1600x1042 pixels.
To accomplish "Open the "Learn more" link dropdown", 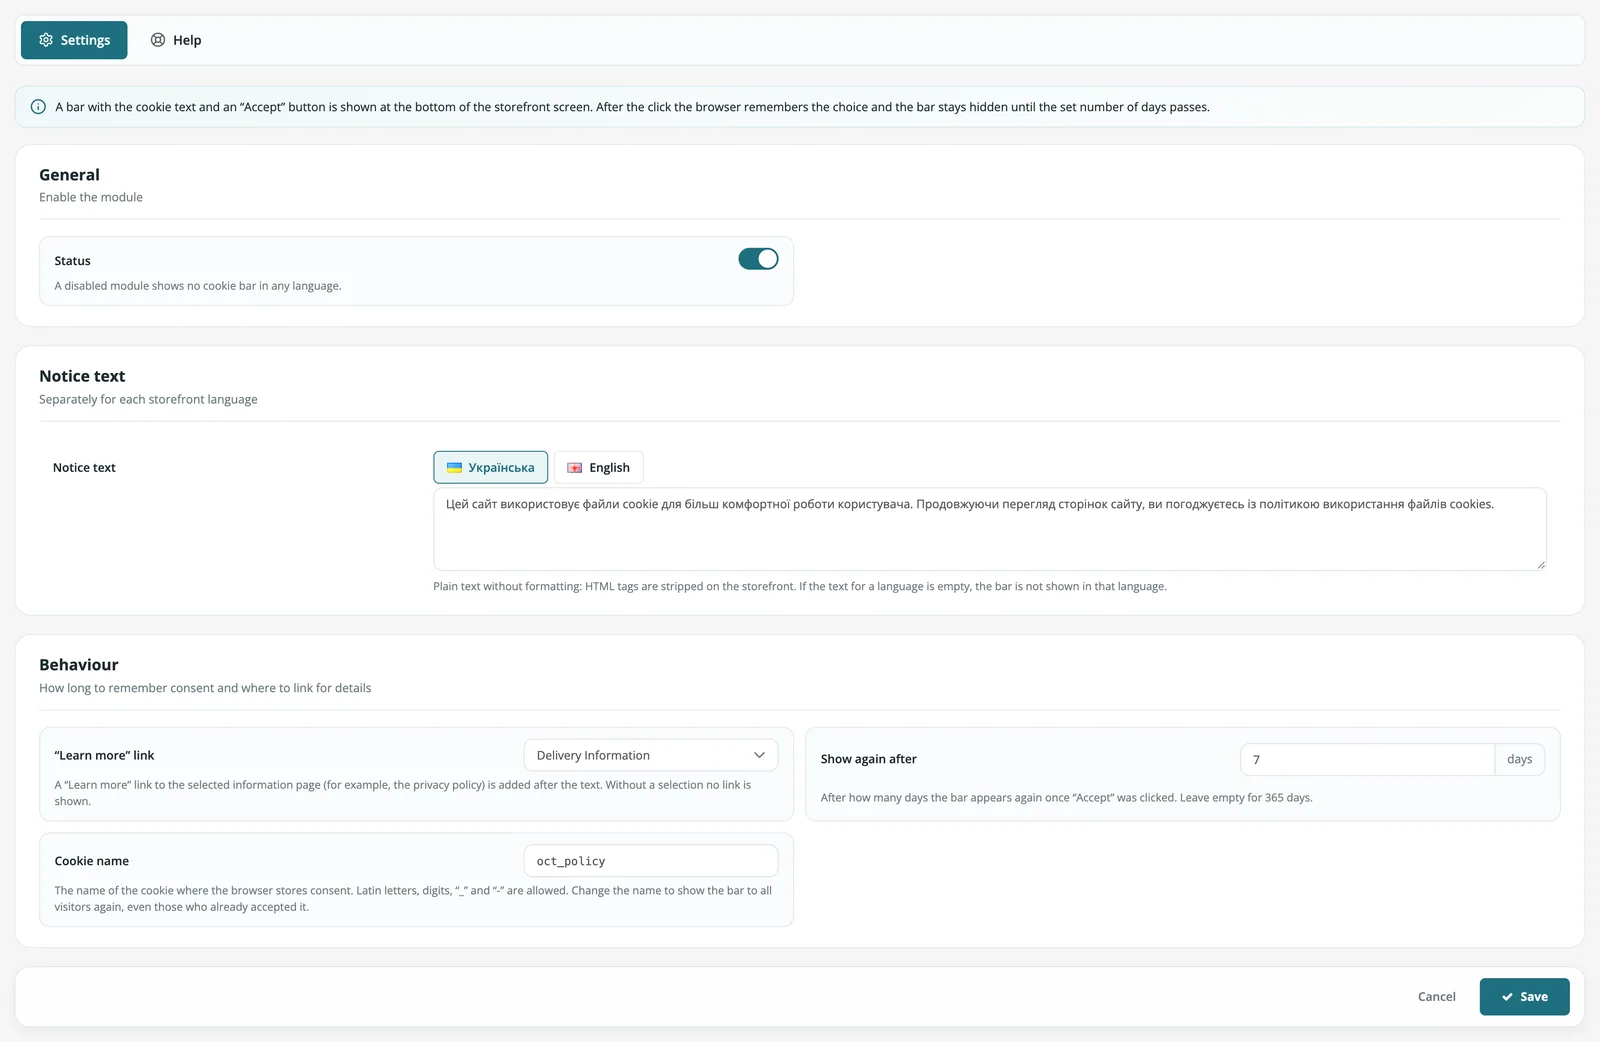I will click(650, 755).
